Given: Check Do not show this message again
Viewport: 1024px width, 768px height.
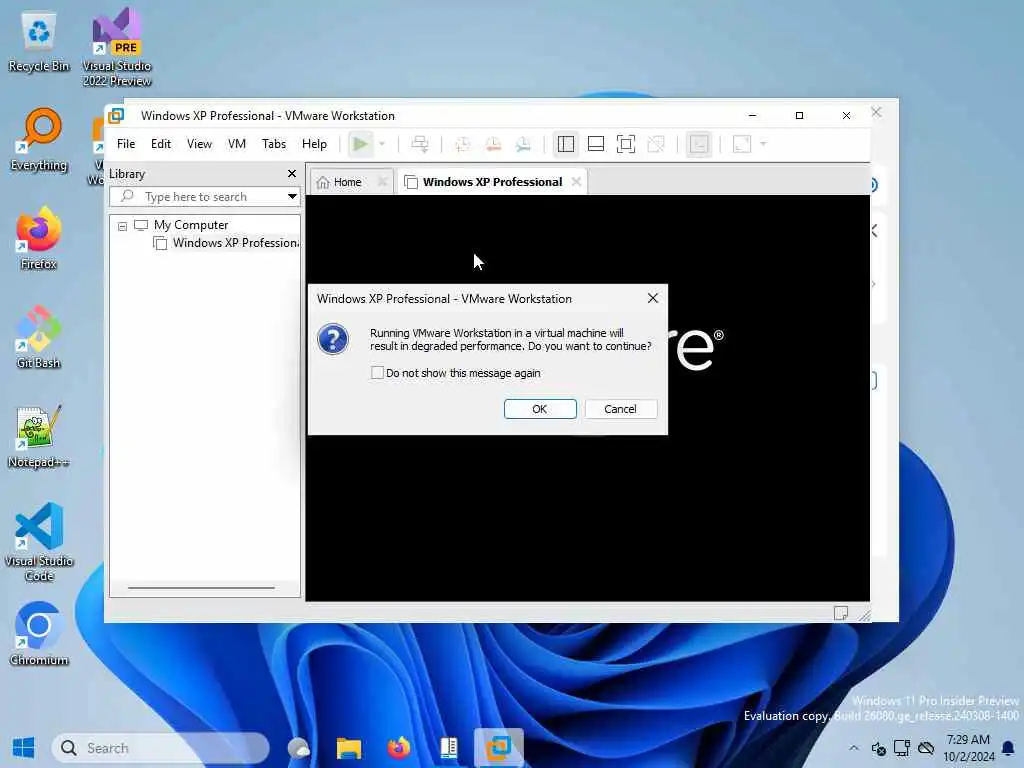Looking at the screenshot, I should click(377, 373).
